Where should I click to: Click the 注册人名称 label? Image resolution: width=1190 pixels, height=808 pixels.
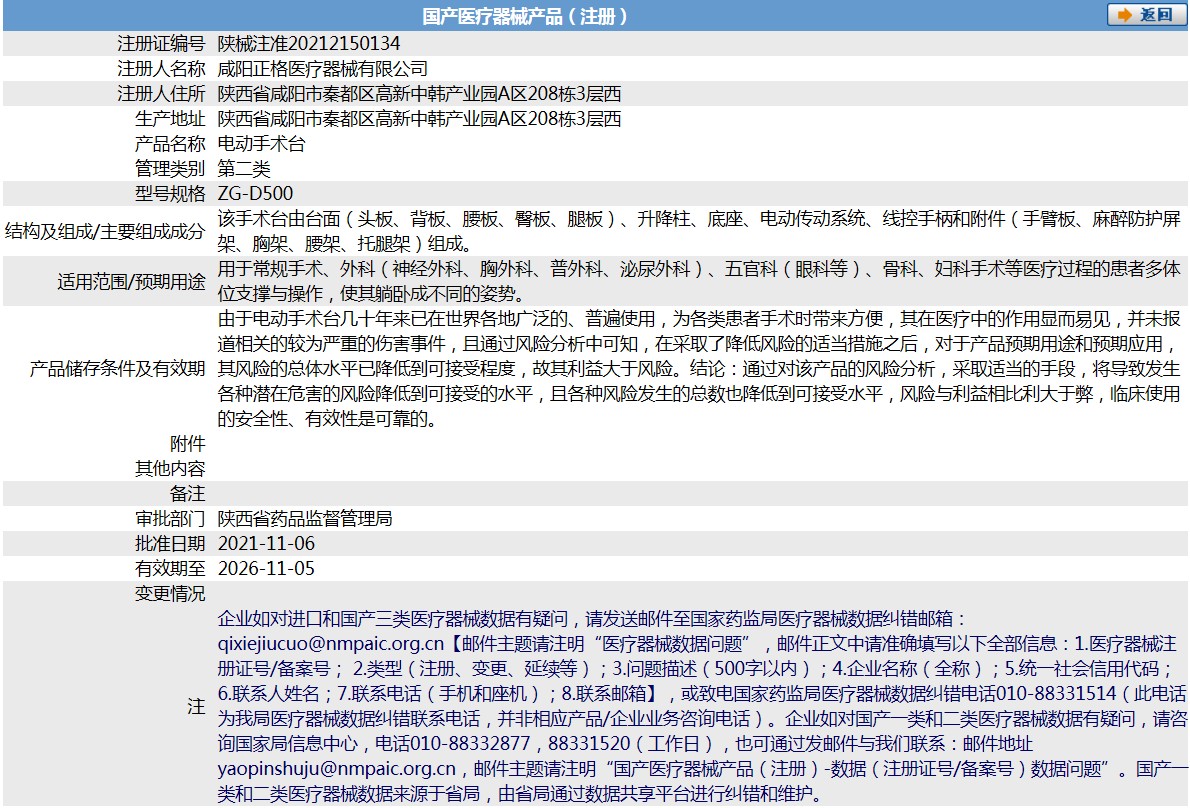[x=161, y=69]
